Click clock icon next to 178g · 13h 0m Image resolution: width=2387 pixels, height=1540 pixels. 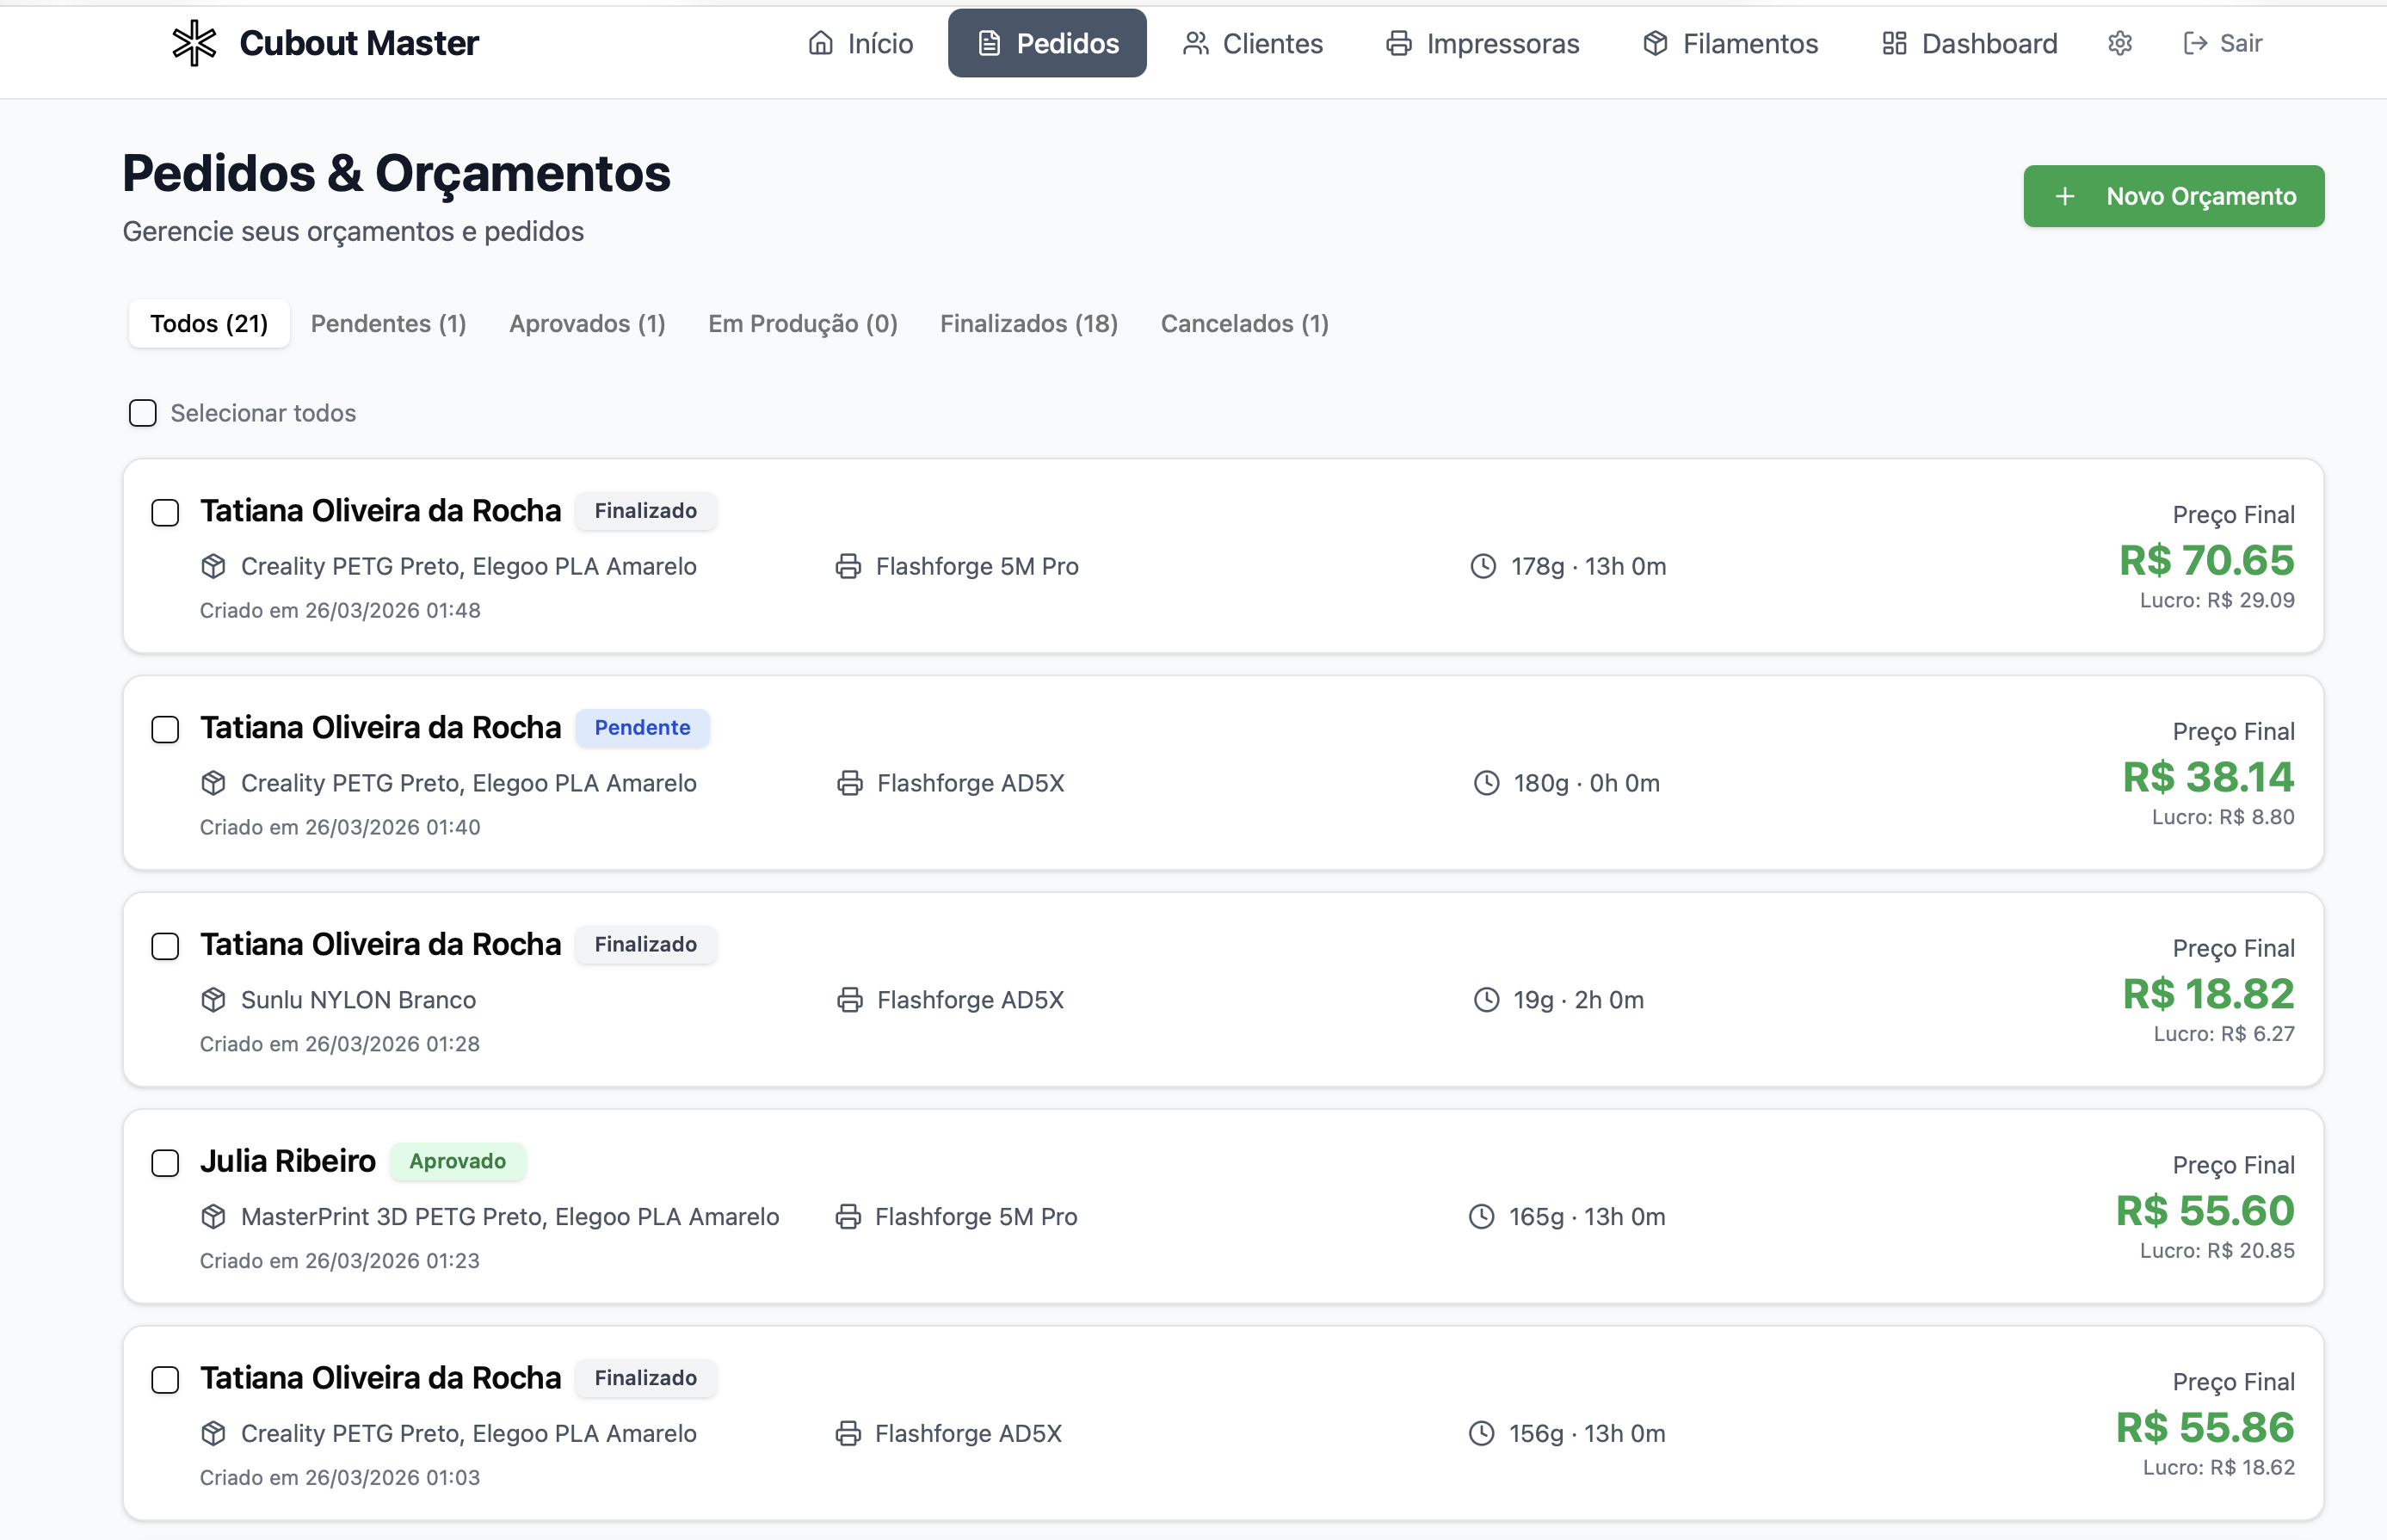click(1483, 566)
